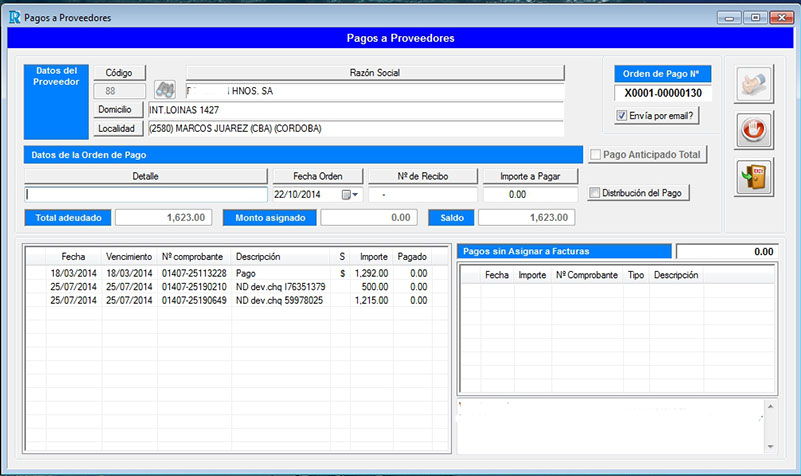Click the red stop-hand cancel icon
801x476 pixels.
click(755, 130)
